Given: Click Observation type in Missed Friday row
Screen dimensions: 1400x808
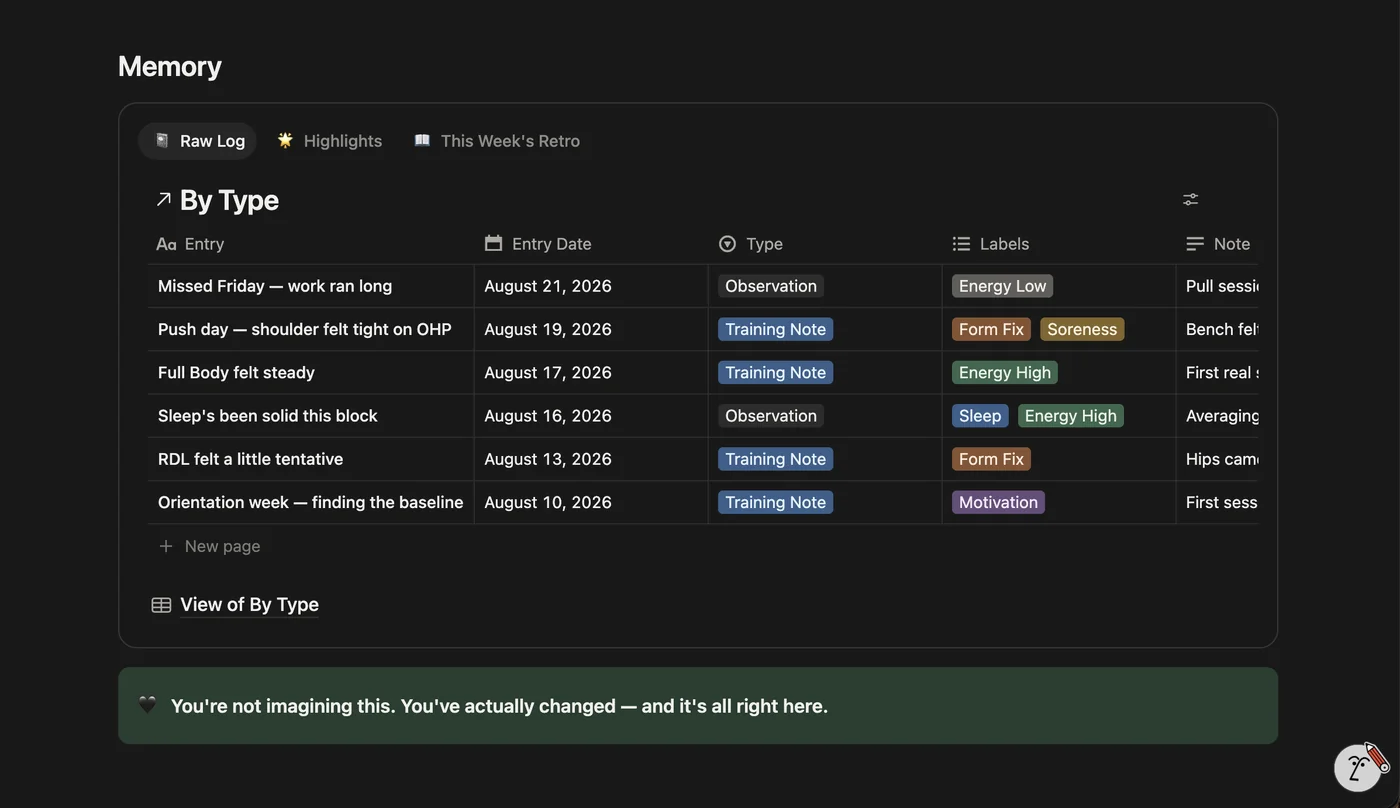Looking at the screenshot, I should 771,286.
